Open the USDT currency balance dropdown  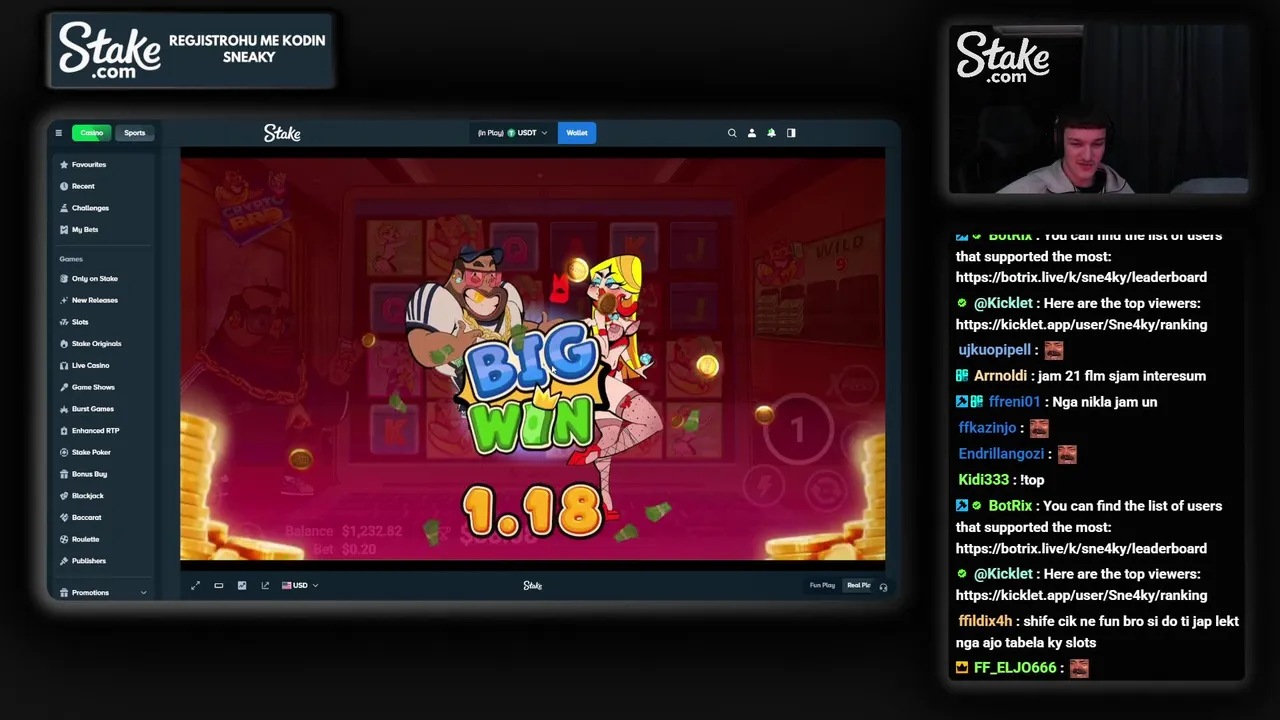click(x=513, y=133)
